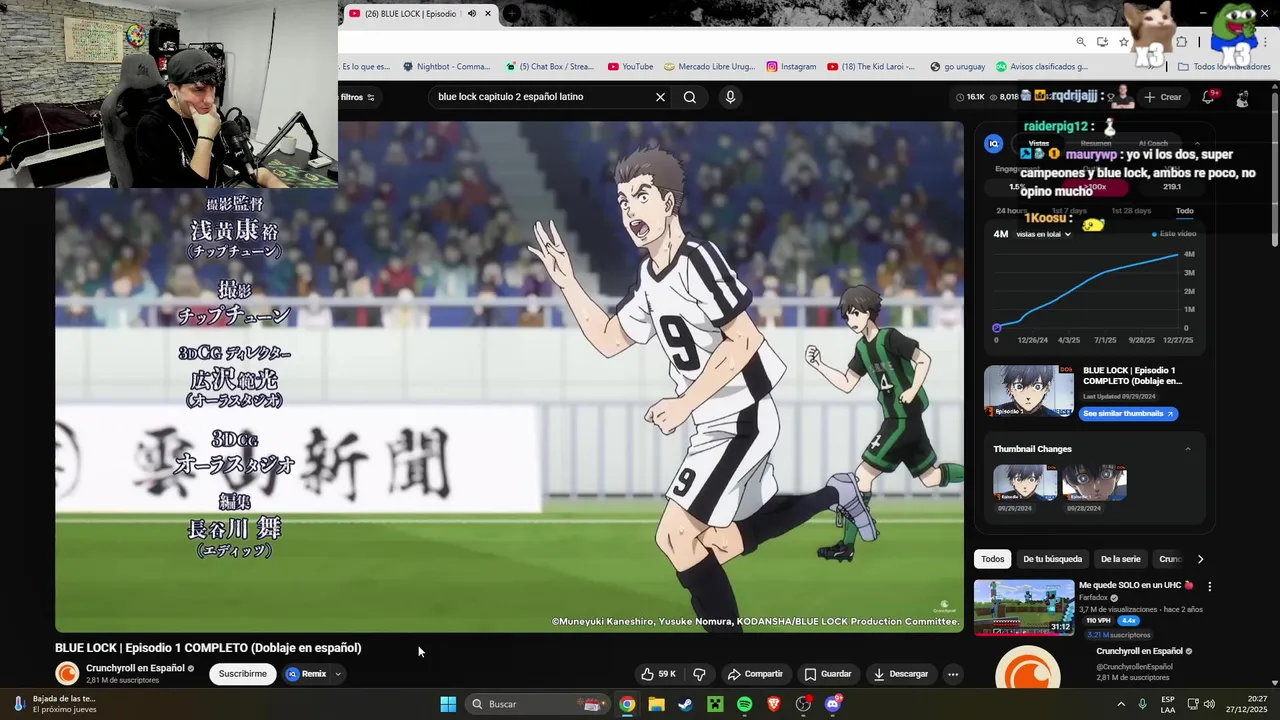Open the vistas en total dropdown
This screenshot has height=720, width=1280.
pyautogui.click(x=1043, y=234)
